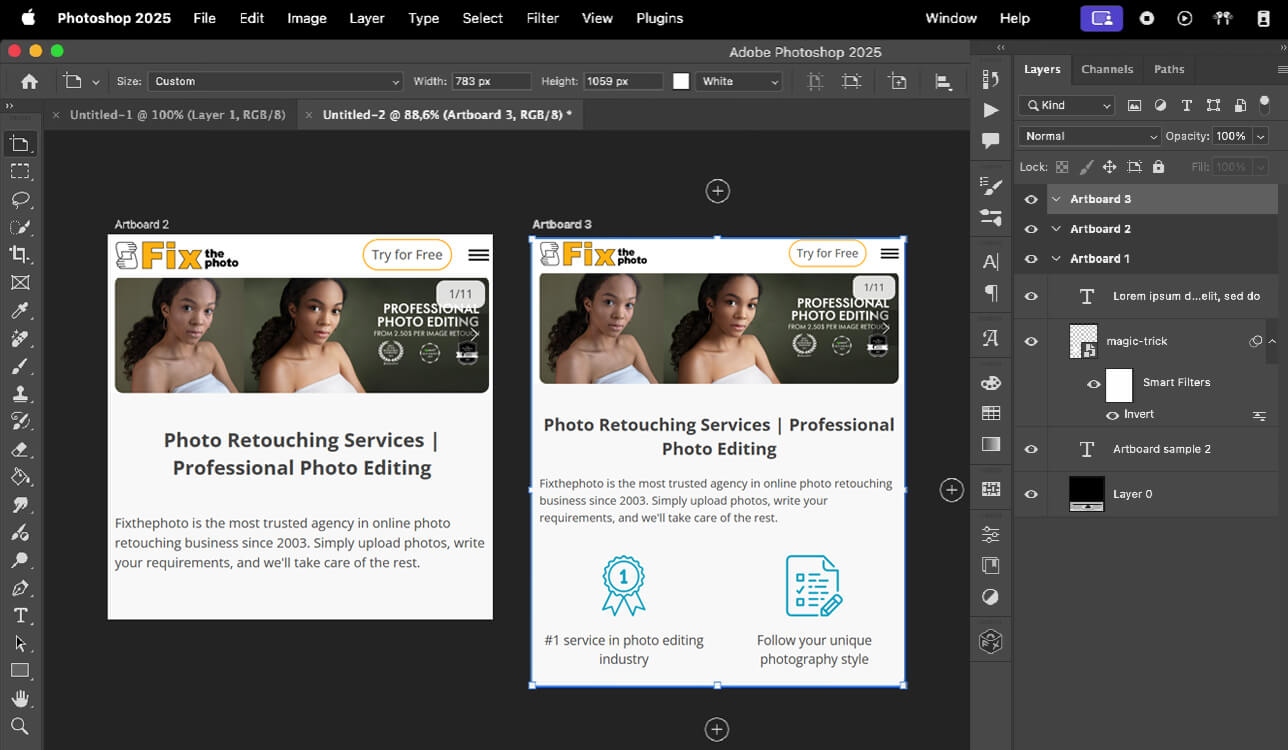Click the Height input field
Screen dimensions: 1288x750
pyautogui.click(x=623, y=81)
